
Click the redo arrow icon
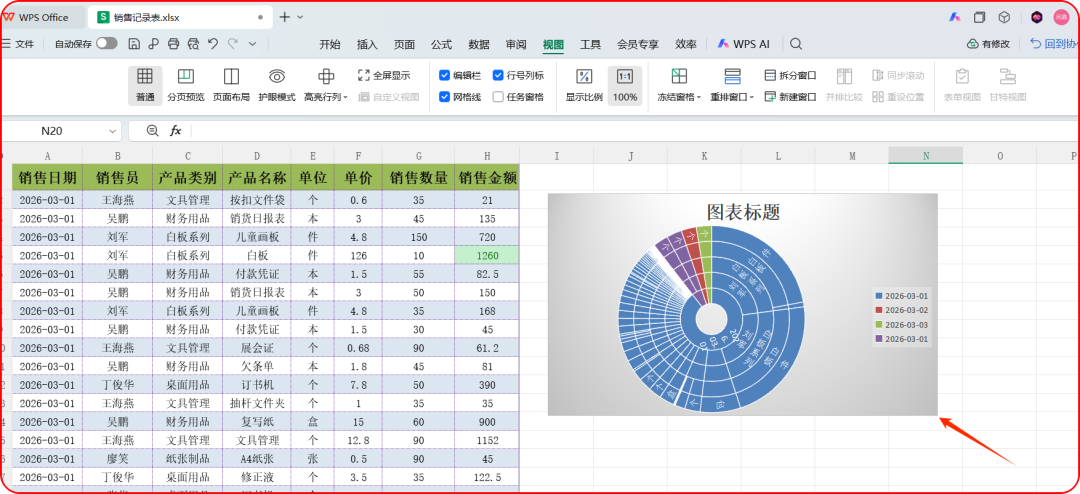pos(233,43)
